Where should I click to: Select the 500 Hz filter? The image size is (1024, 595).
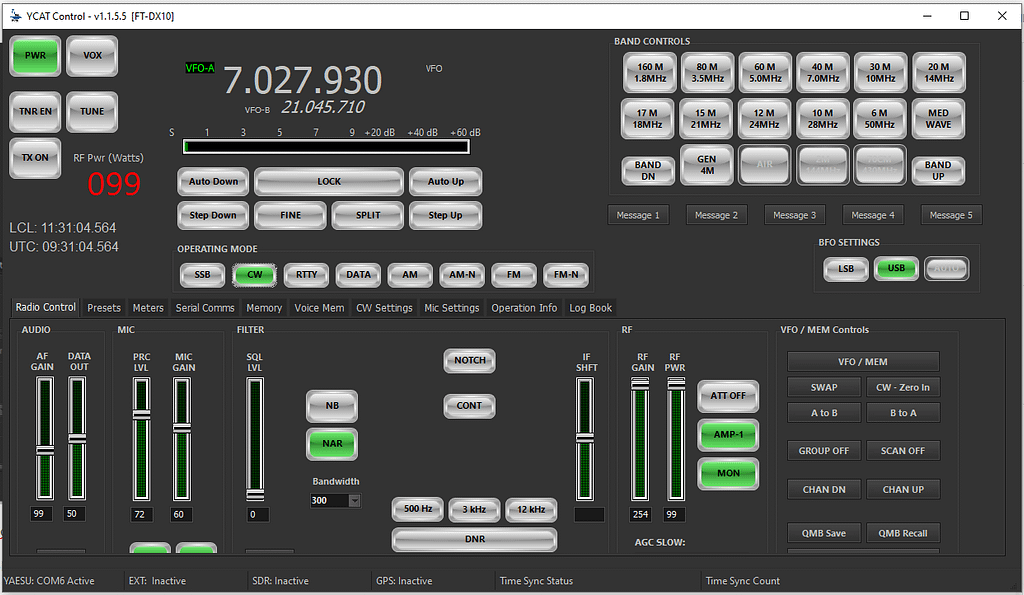418,509
